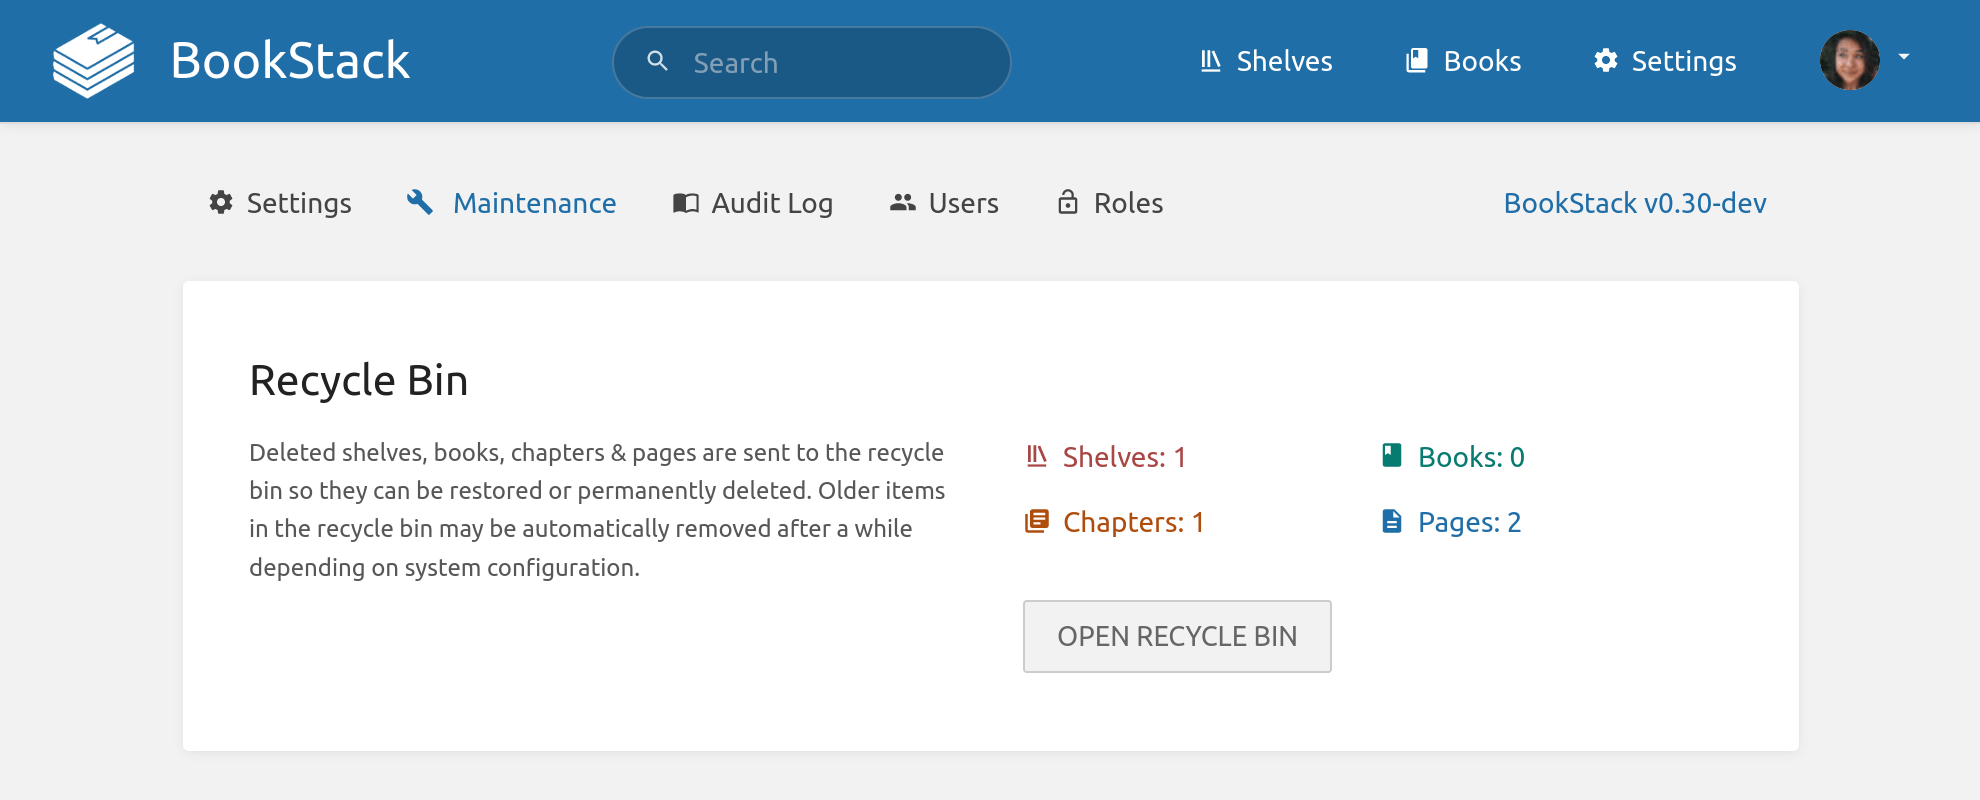Expand the user profile dropdown arrow

[x=1904, y=58]
